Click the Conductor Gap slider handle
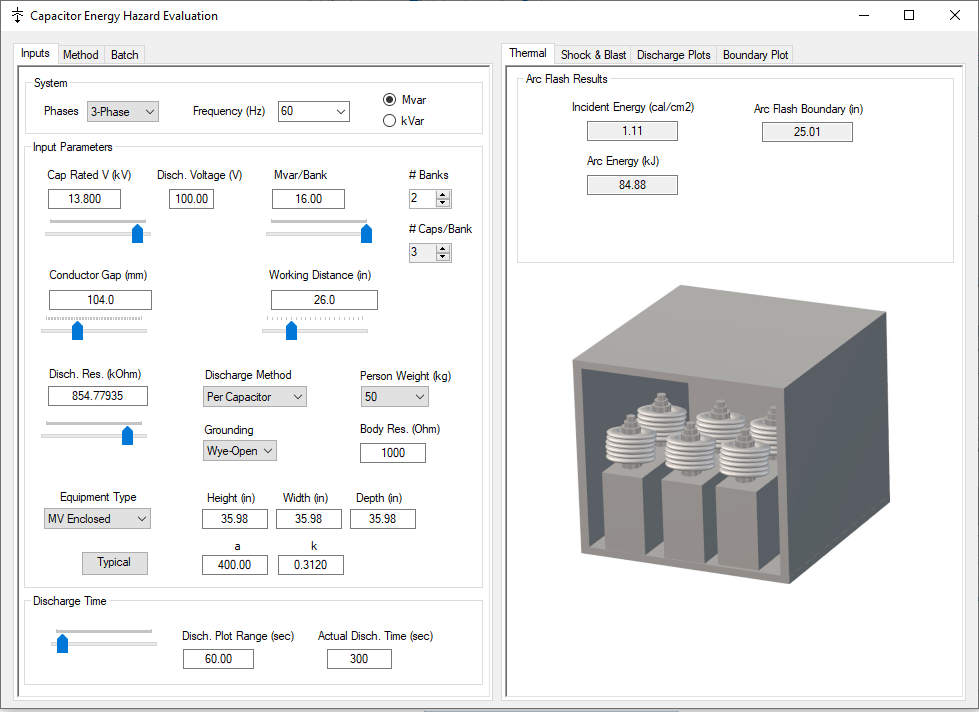 tap(75, 330)
